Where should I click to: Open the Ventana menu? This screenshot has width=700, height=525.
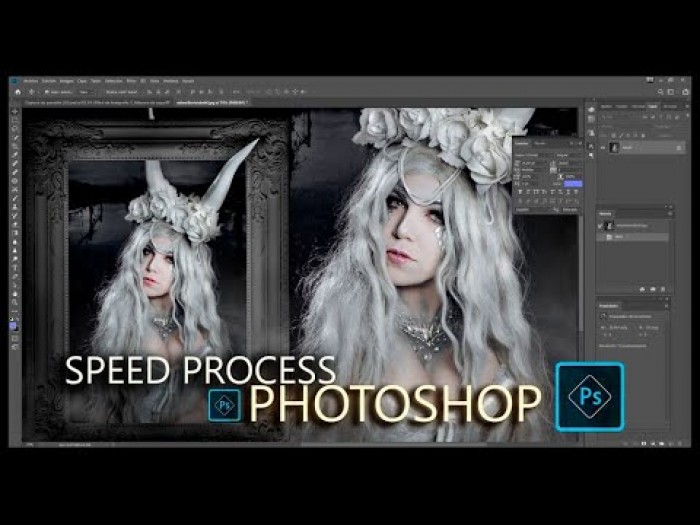170,81
